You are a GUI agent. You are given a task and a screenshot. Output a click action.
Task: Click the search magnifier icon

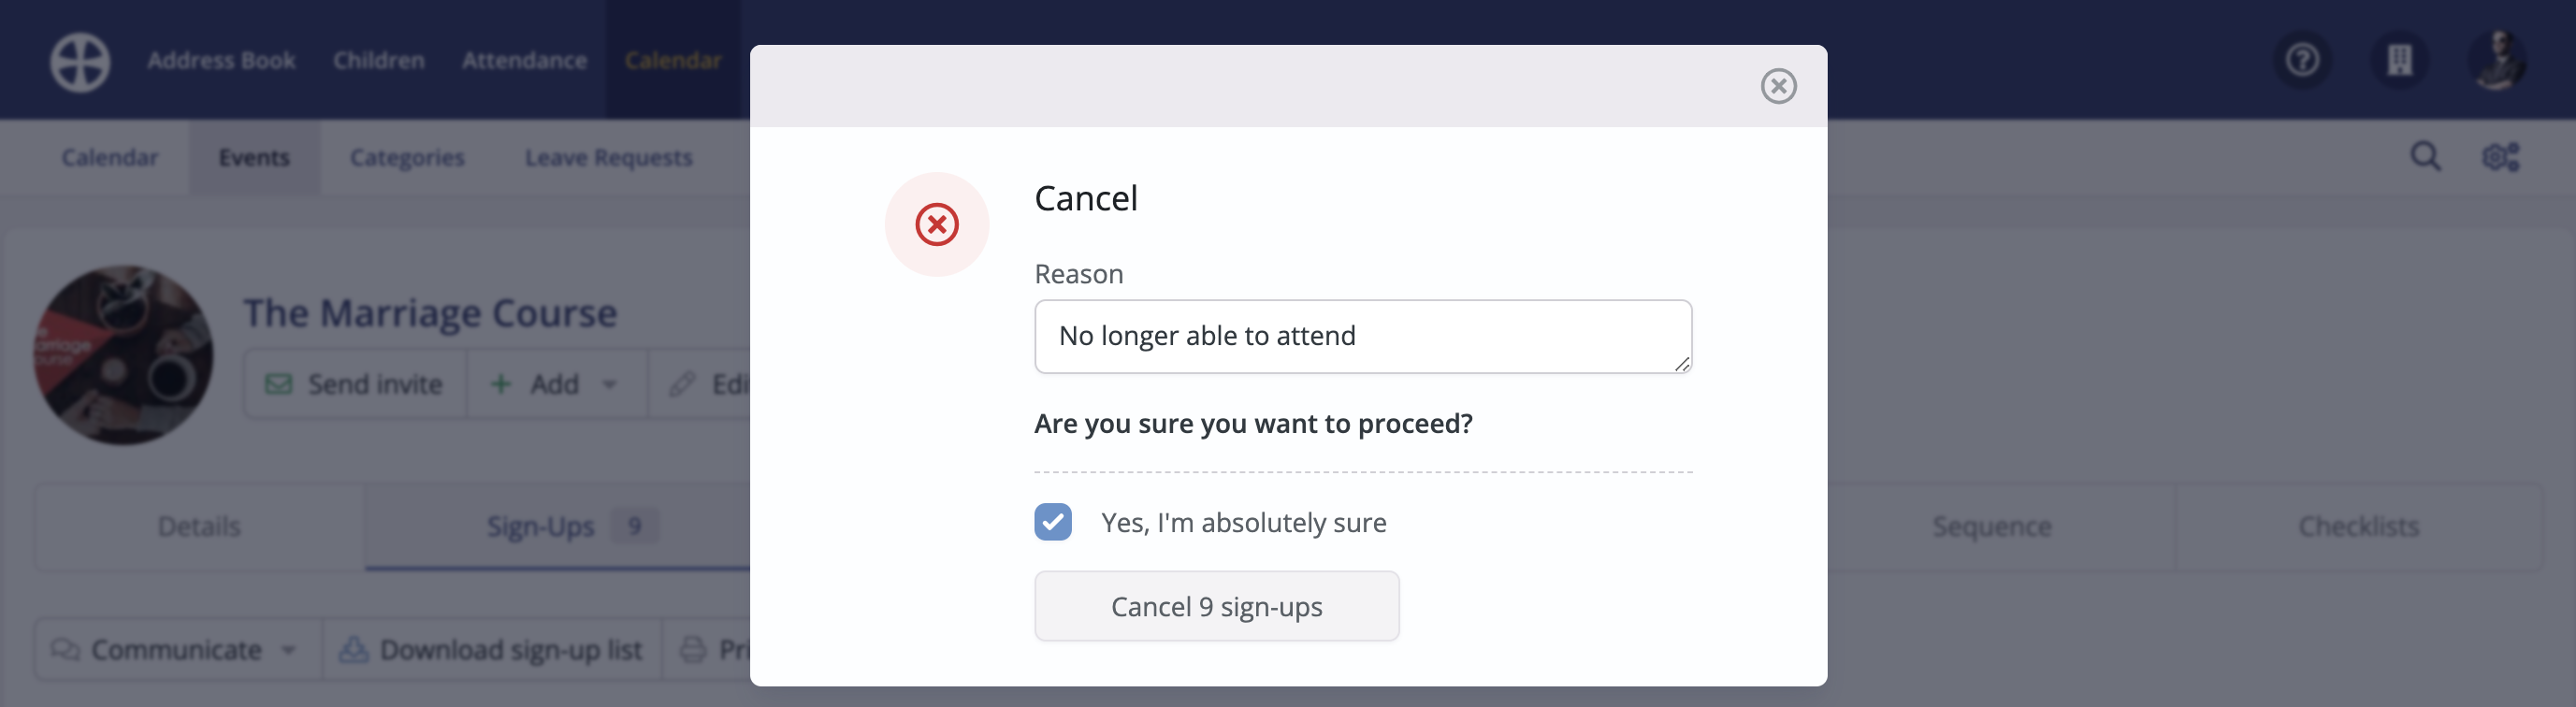pos(2425,157)
